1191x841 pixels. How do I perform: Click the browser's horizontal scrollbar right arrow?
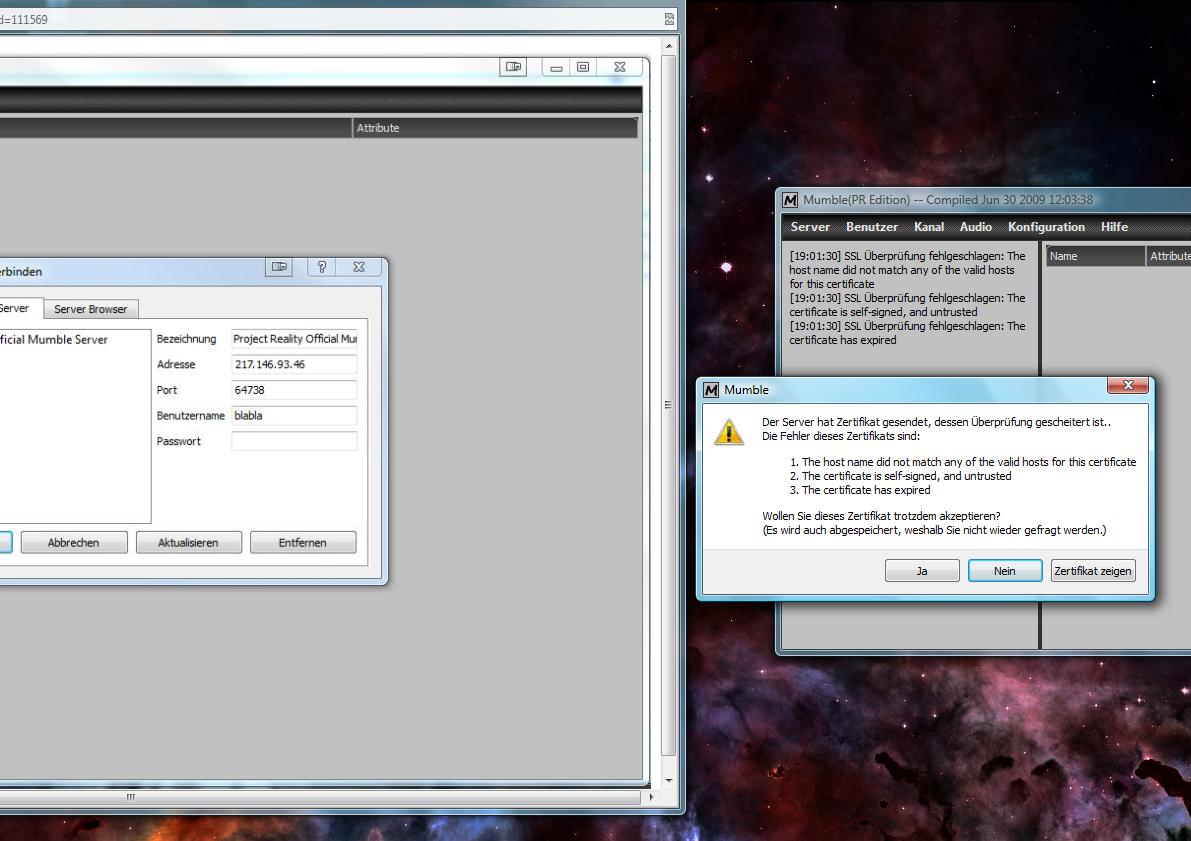(x=651, y=797)
